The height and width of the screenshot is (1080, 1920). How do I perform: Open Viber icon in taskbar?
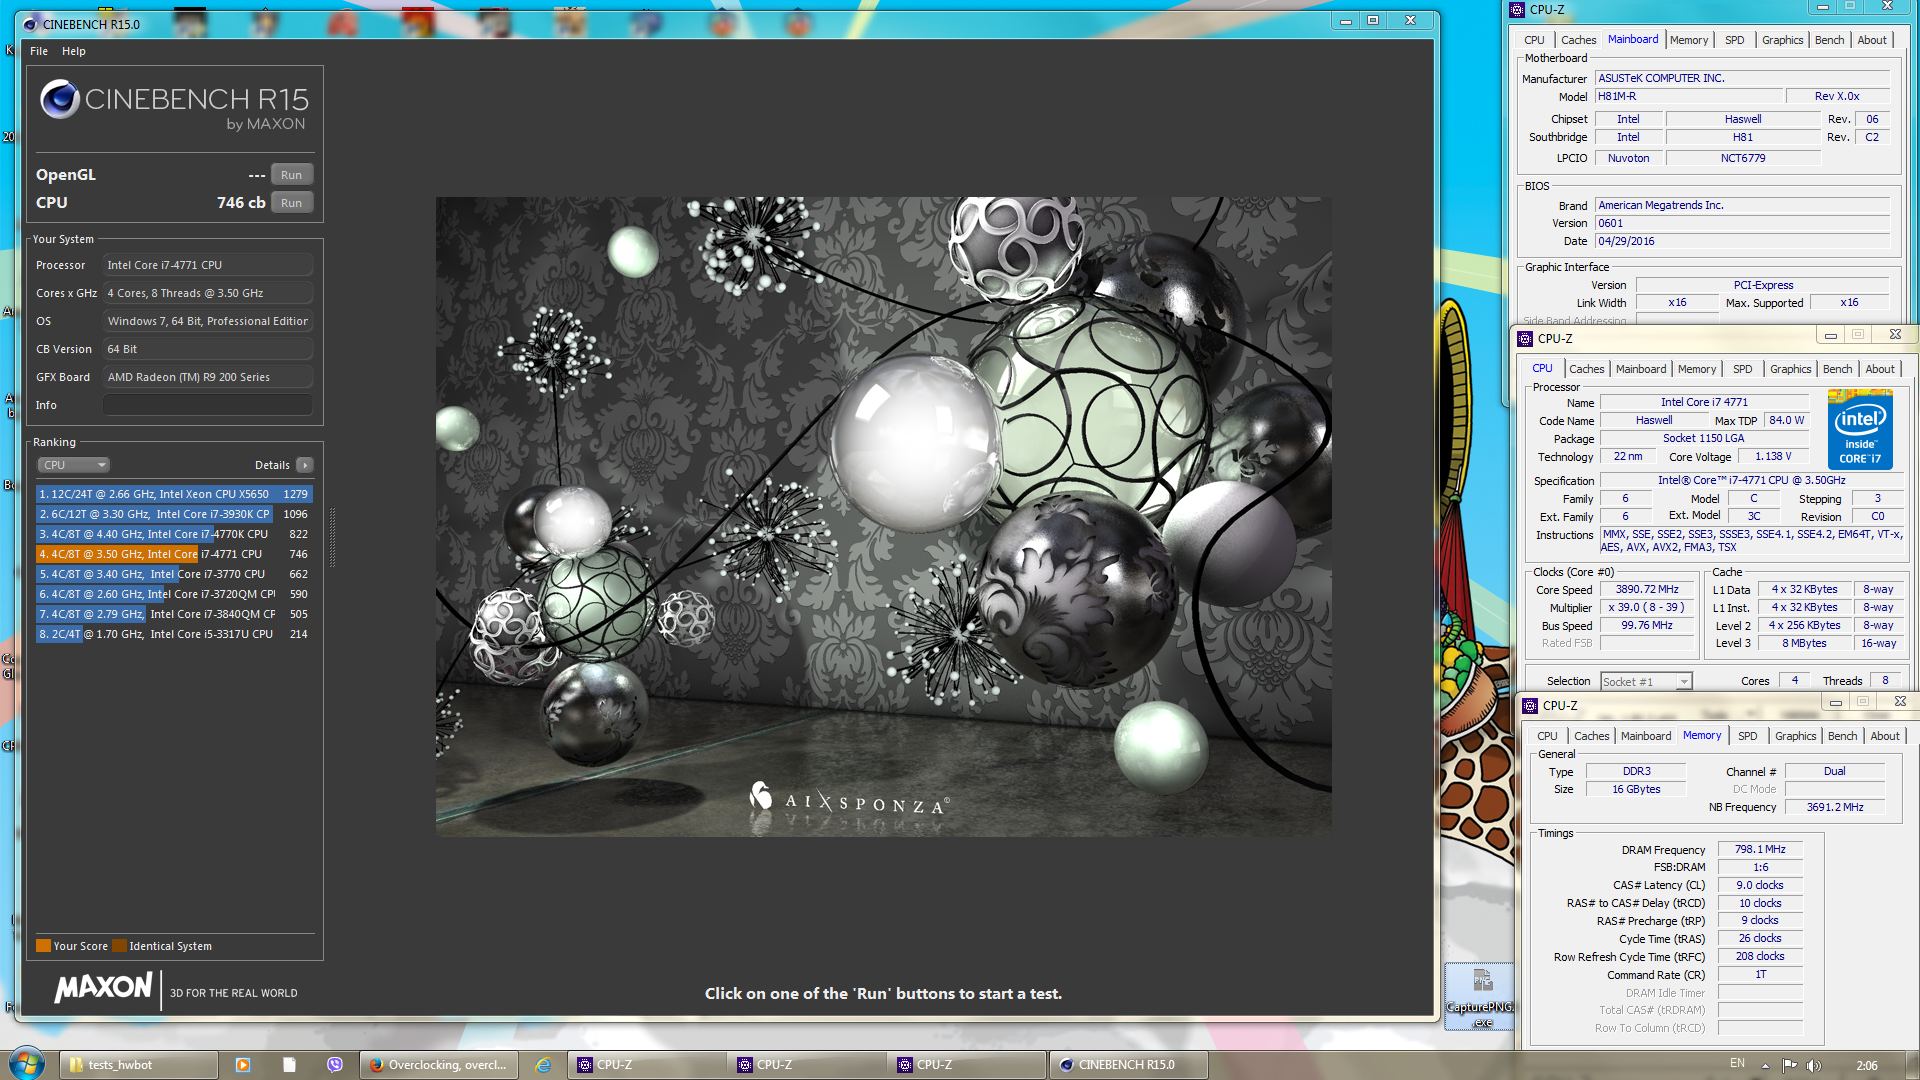[x=335, y=1065]
